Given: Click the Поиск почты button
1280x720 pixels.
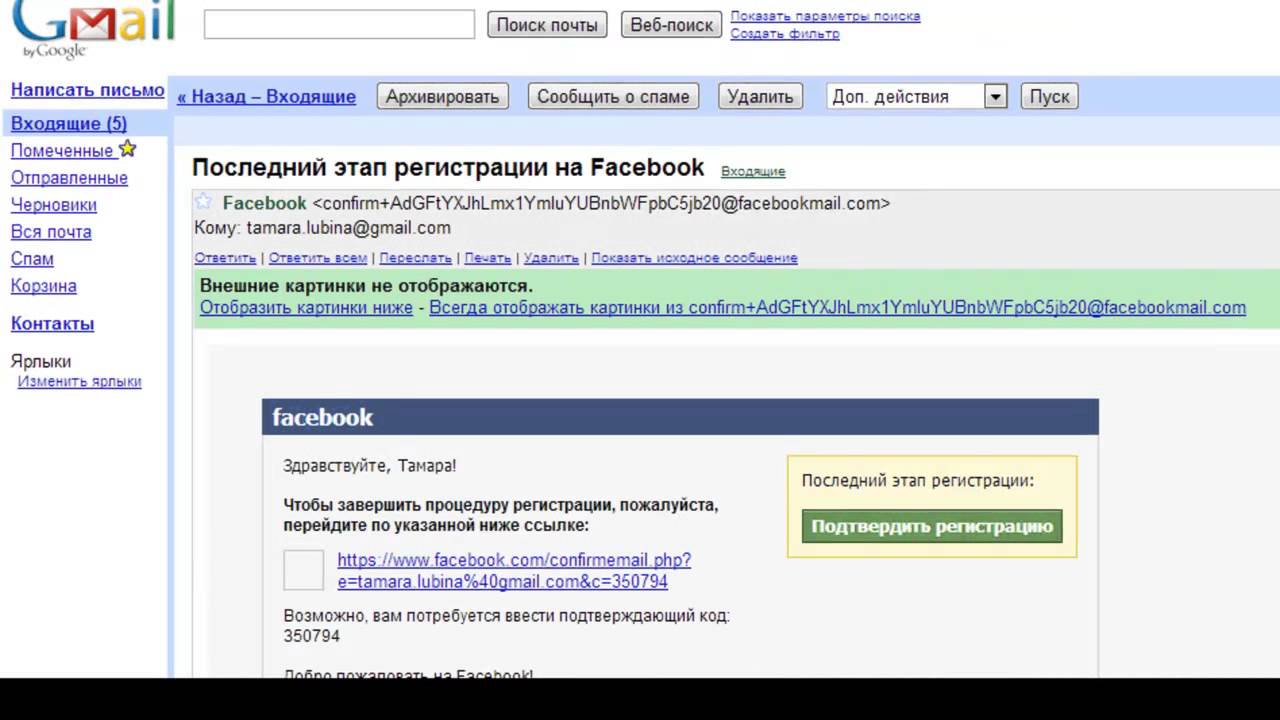Looking at the screenshot, I should [x=547, y=25].
